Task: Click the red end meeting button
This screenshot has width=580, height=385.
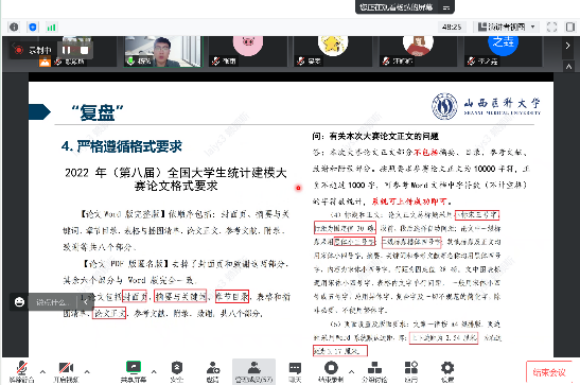Action: (x=549, y=372)
